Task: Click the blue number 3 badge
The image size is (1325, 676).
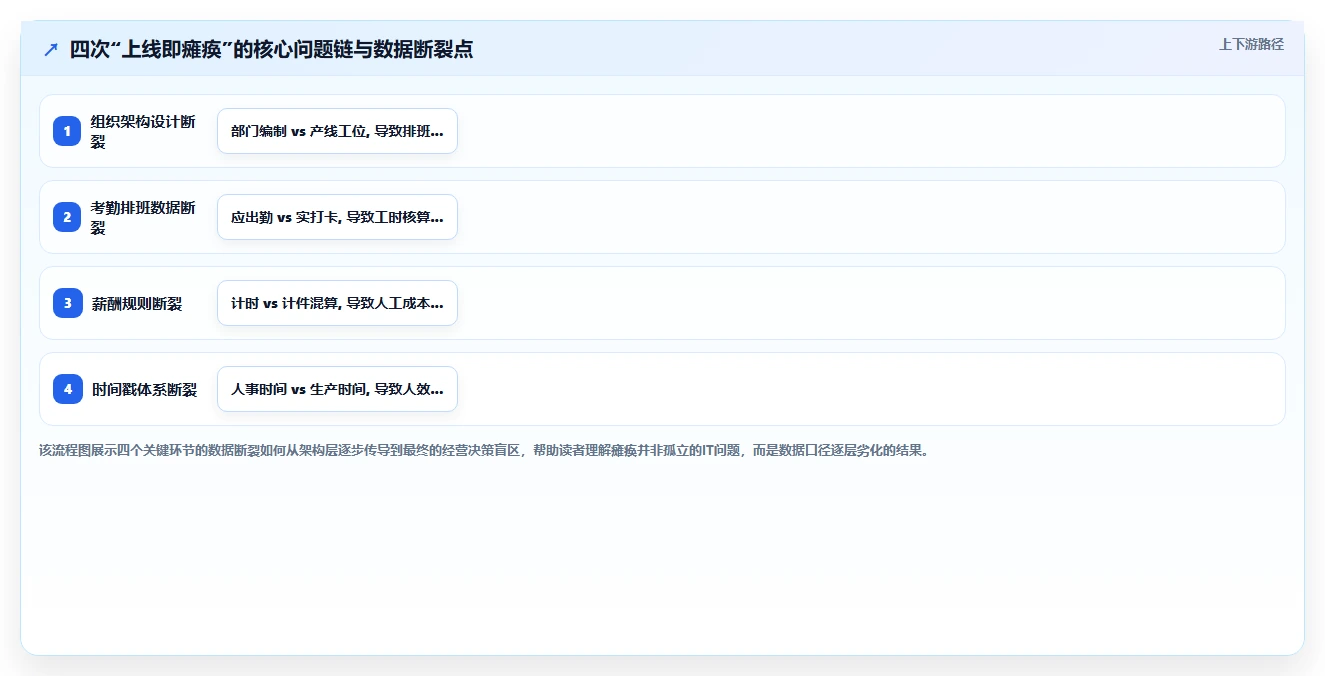Action: tap(68, 303)
